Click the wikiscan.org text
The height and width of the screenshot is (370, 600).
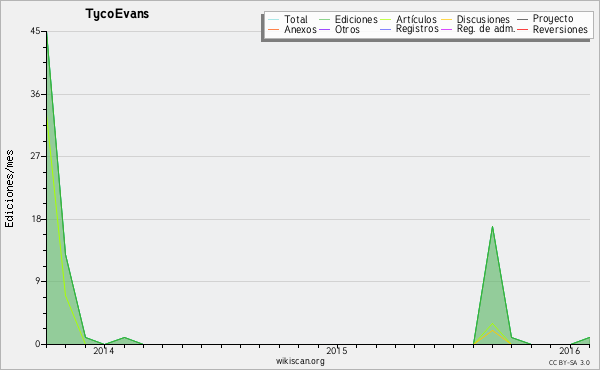tap(300, 361)
